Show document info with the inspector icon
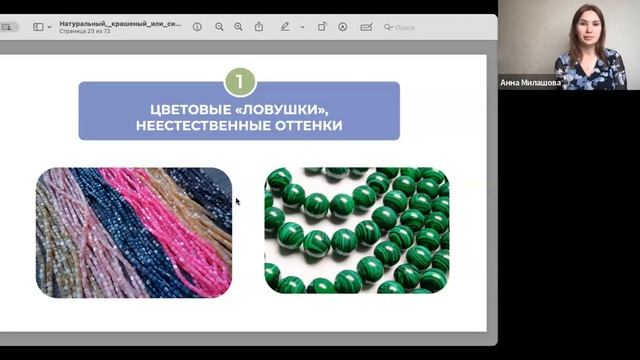The height and width of the screenshot is (360, 640). point(197,27)
